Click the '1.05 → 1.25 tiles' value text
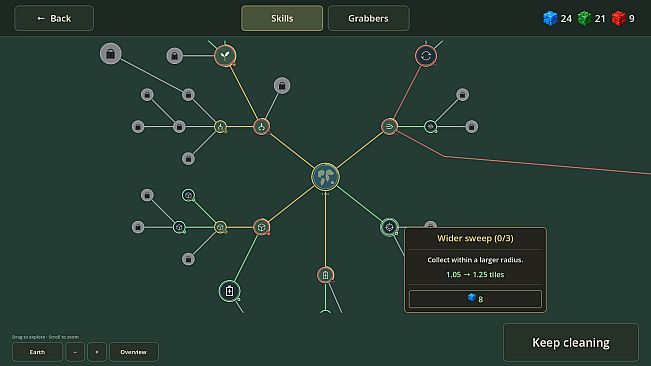The height and width of the screenshot is (366, 651). point(475,275)
